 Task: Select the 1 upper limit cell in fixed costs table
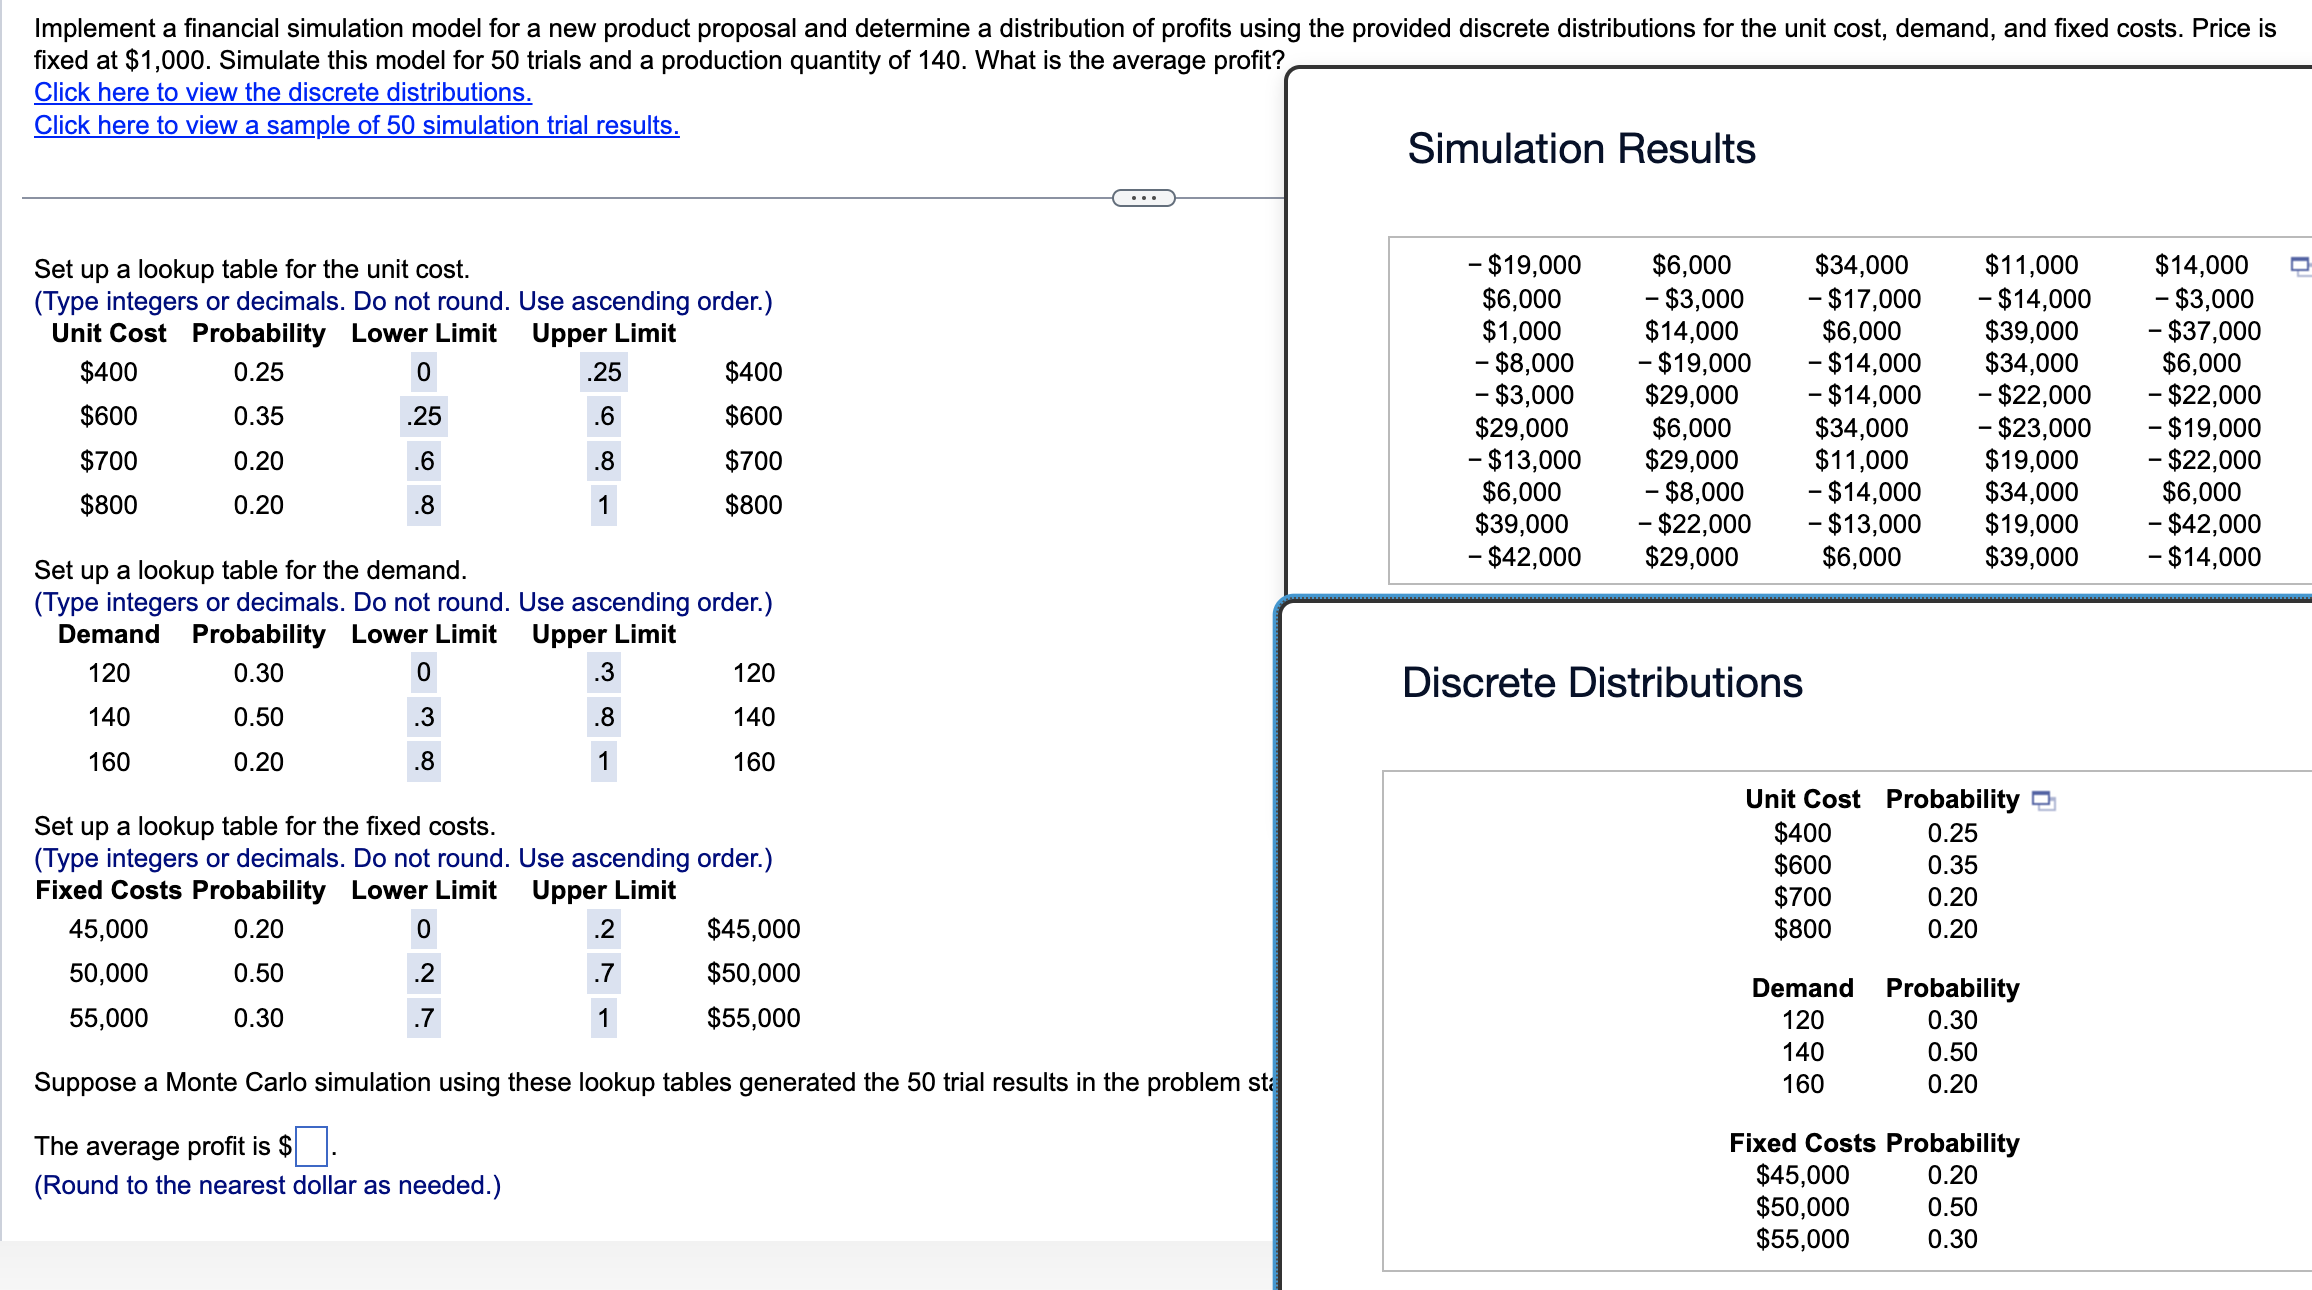[x=603, y=1017]
